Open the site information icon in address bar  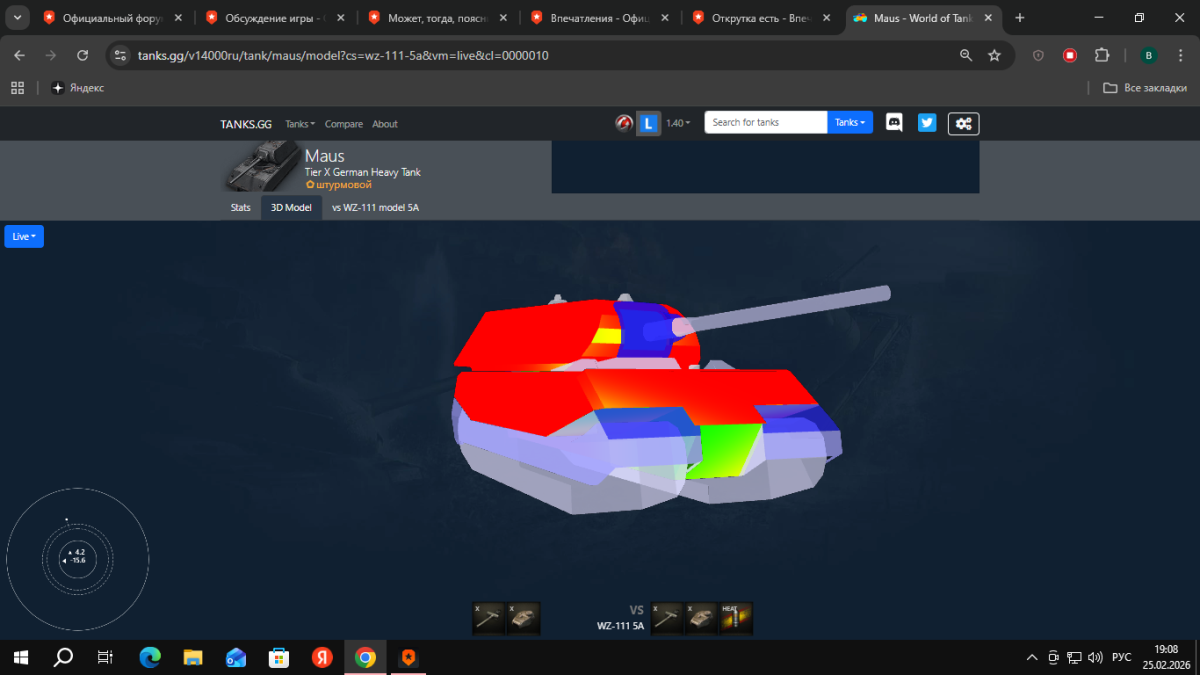(x=120, y=55)
